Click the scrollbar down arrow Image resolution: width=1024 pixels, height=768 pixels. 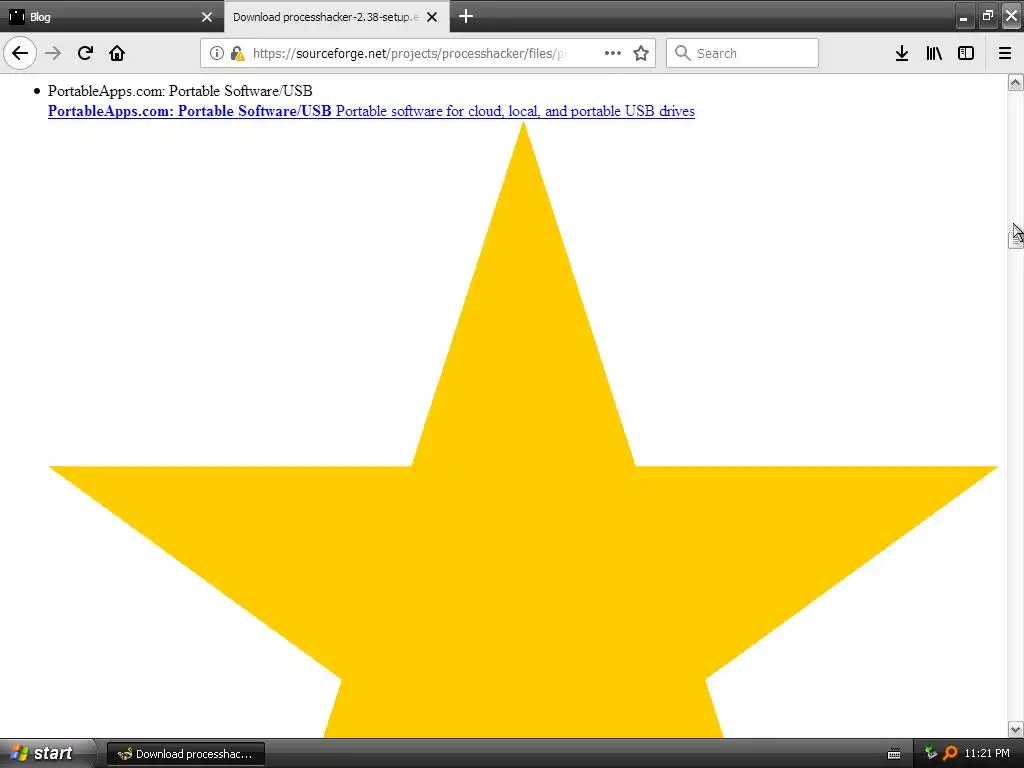pyautogui.click(x=1016, y=729)
